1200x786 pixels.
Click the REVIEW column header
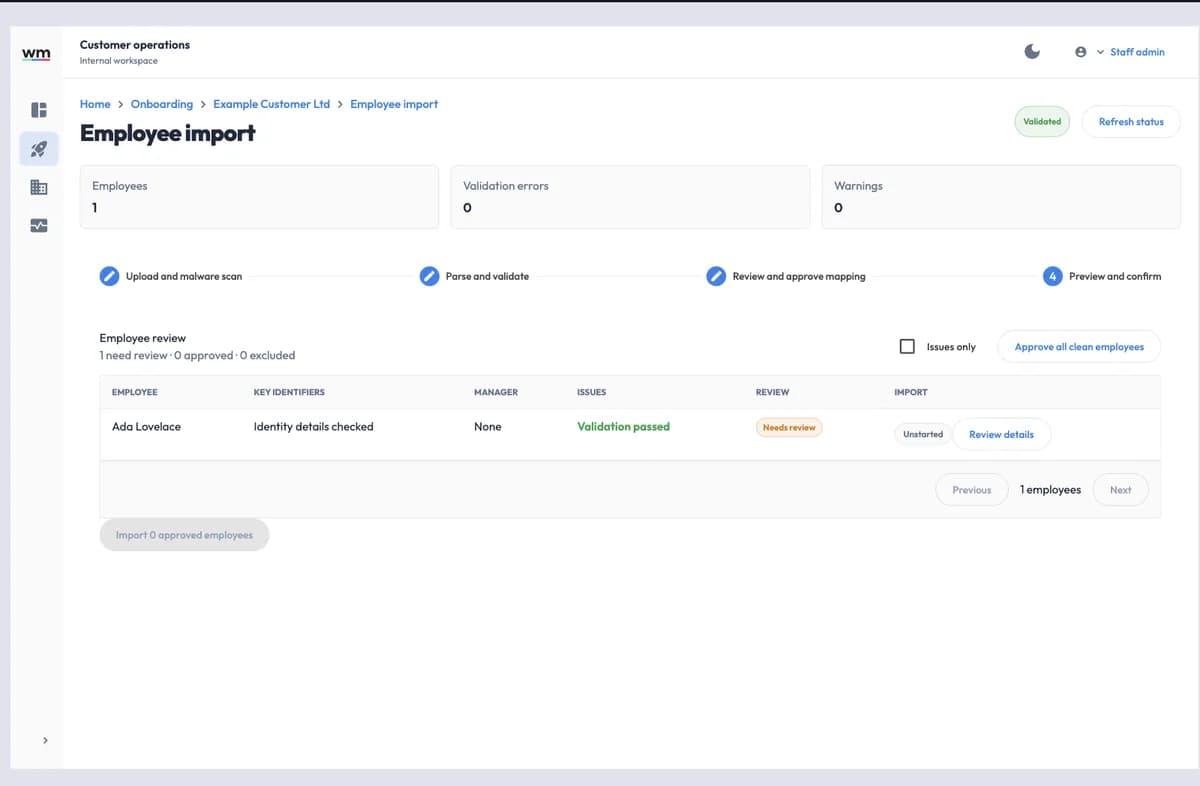(x=772, y=392)
